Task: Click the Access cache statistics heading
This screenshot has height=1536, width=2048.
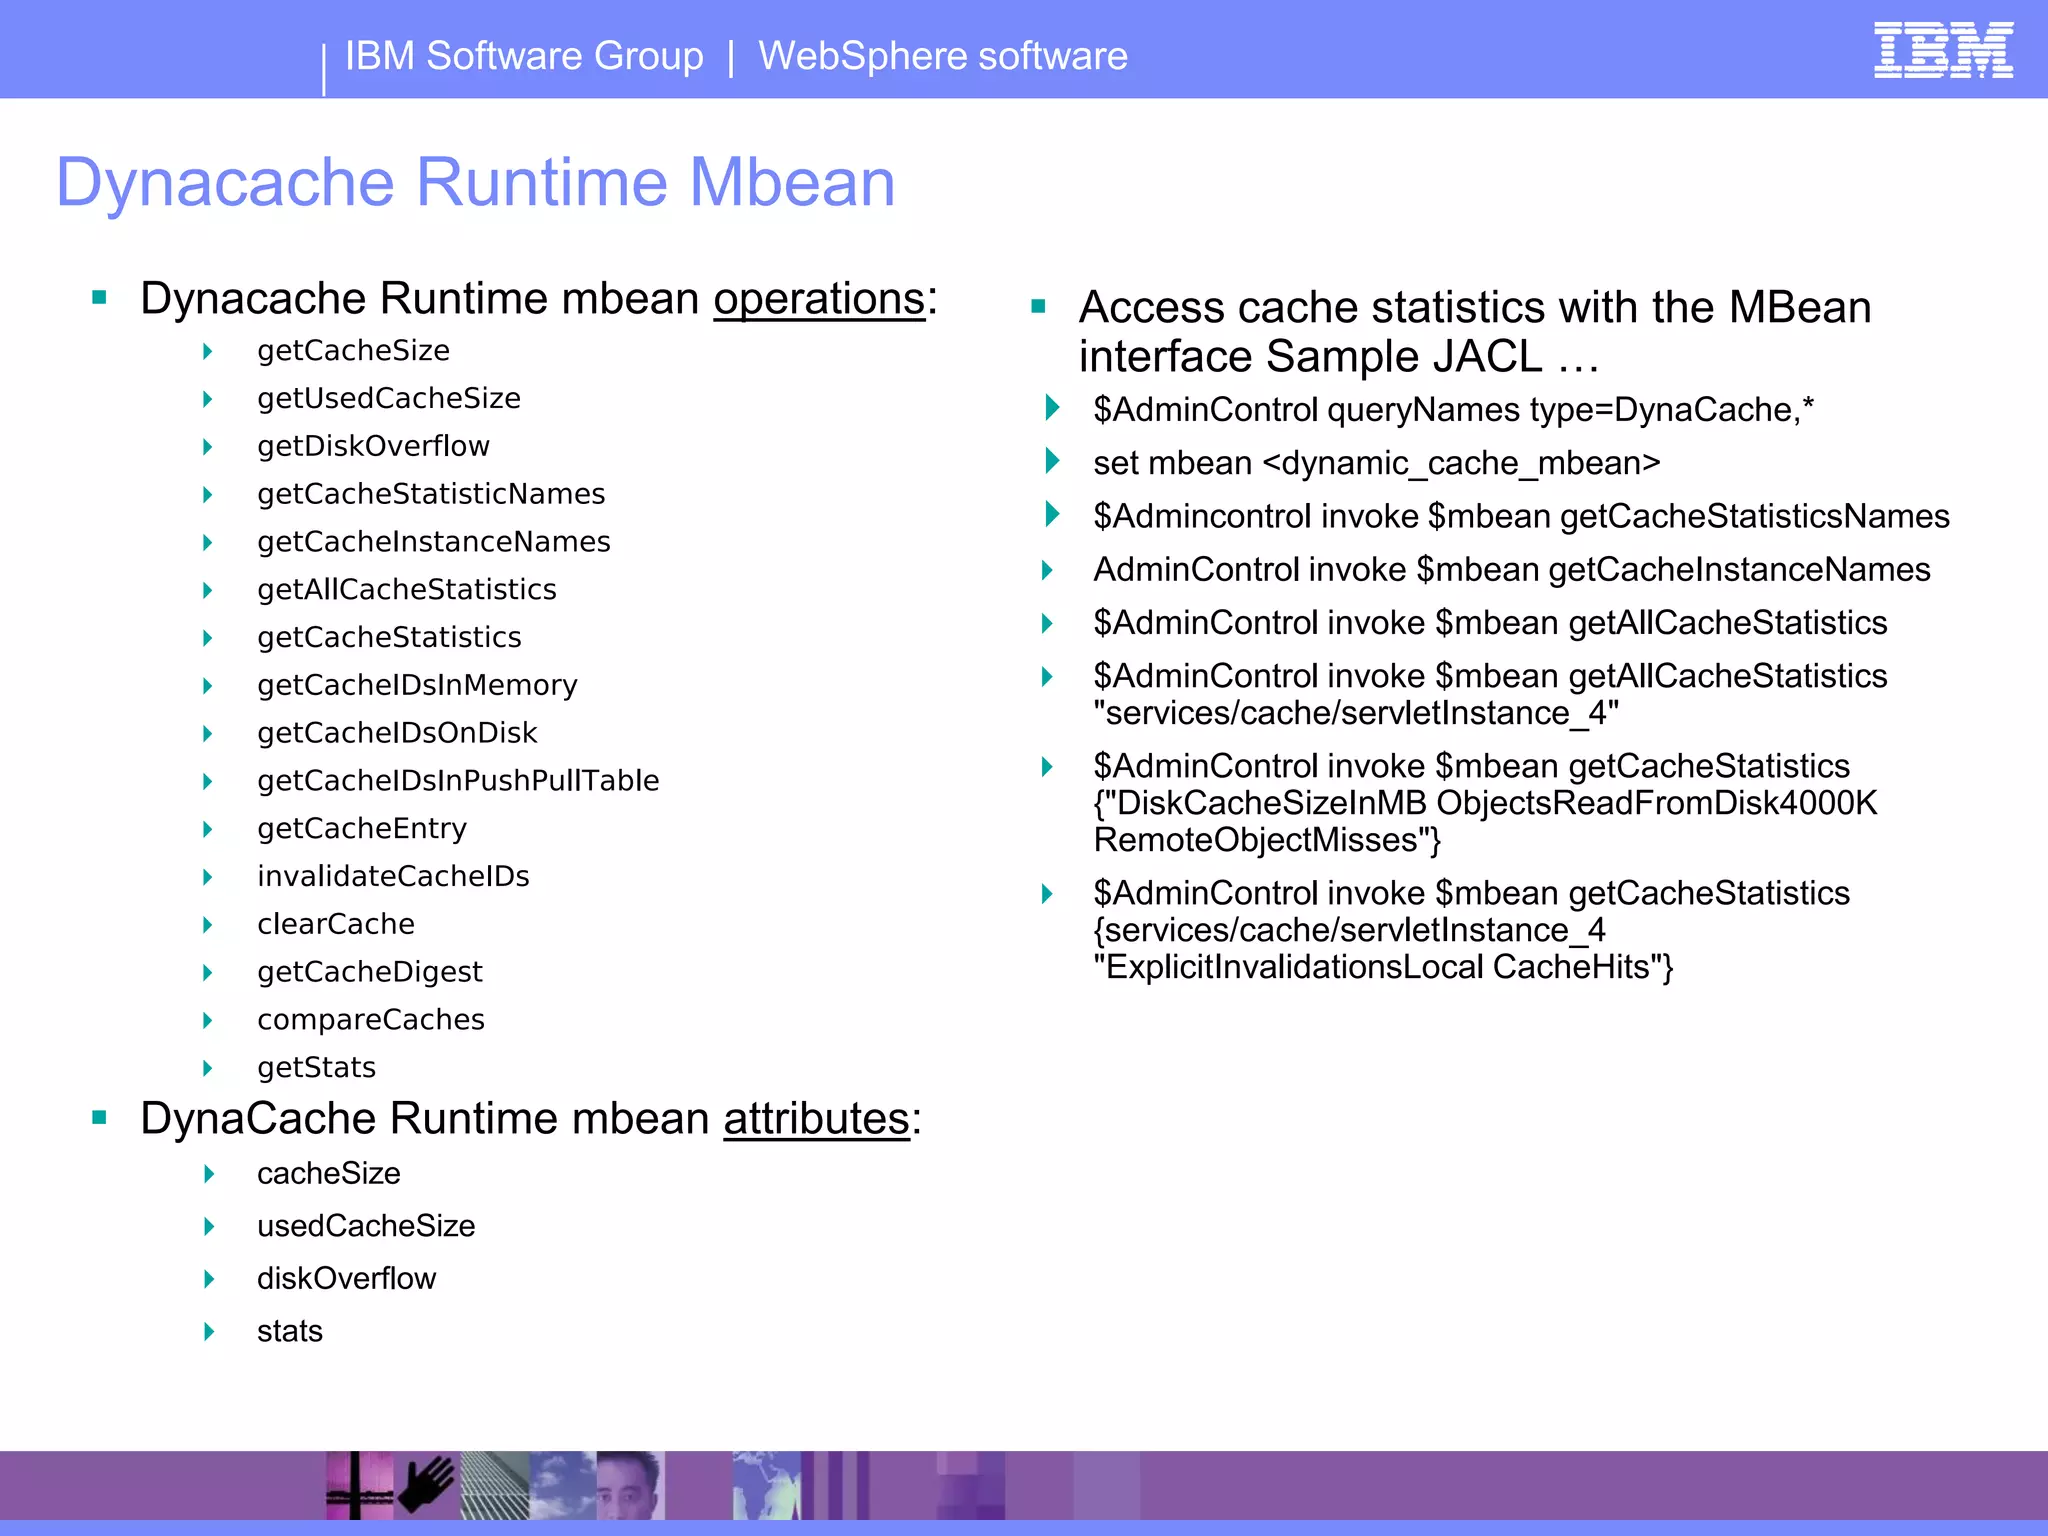Action: point(1475,332)
